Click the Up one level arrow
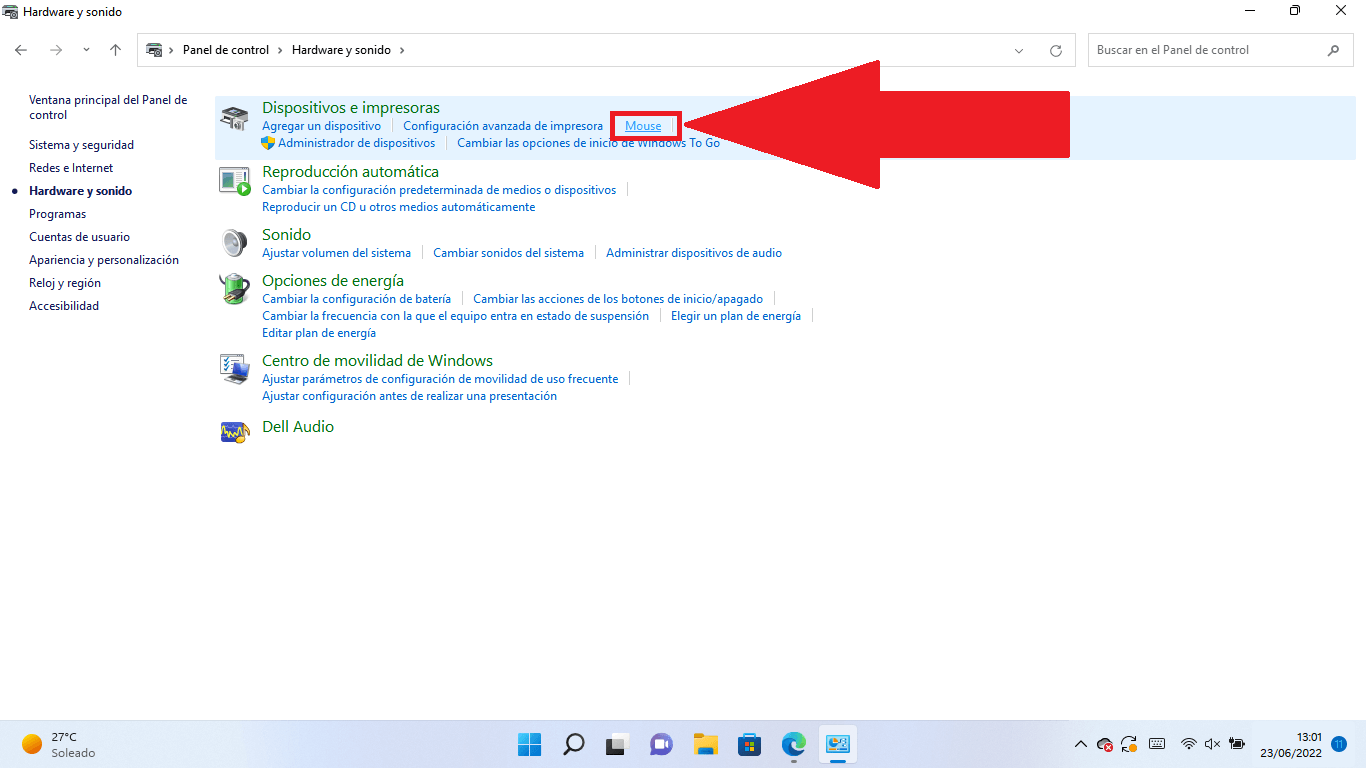The height and width of the screenshot is (768, 1366). tap(115, 50)
